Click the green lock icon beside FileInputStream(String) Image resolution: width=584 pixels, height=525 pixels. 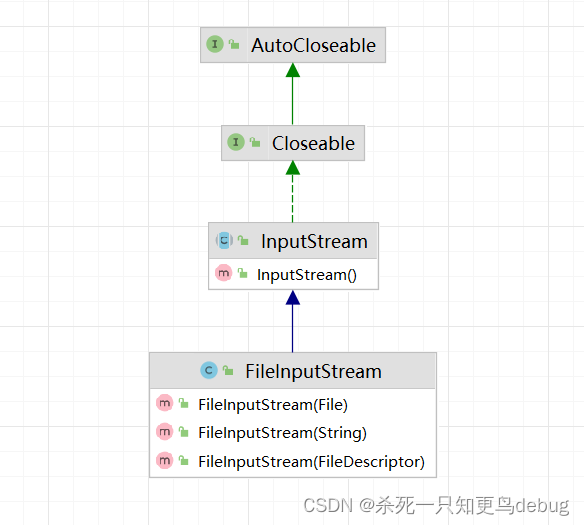(x=184, y=432)
